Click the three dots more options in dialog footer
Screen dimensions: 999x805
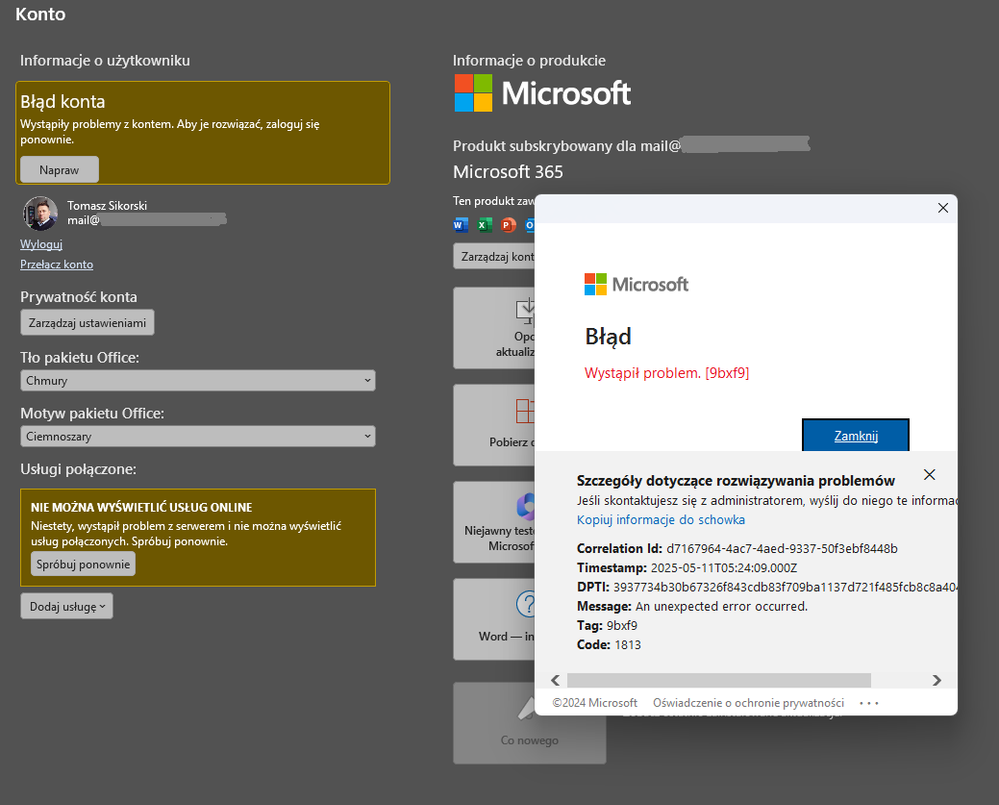(869, 703)
